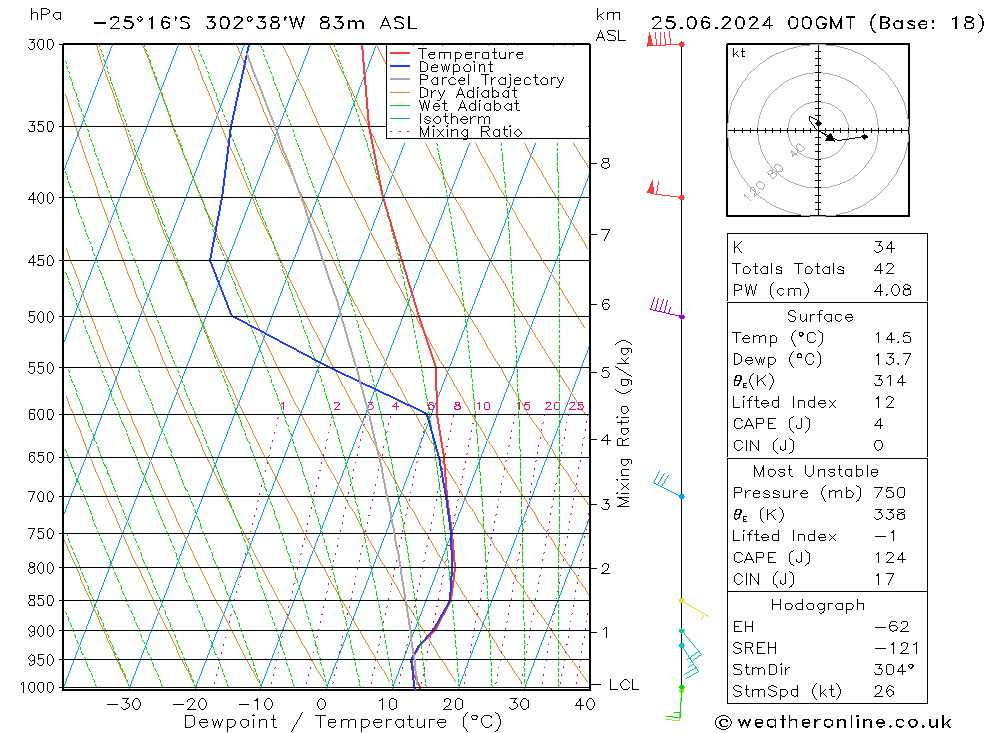This screenshot has width=1000, height=733.
Task: Click the Wet Adiabat legend entry
Action: [x=469, y=106]
